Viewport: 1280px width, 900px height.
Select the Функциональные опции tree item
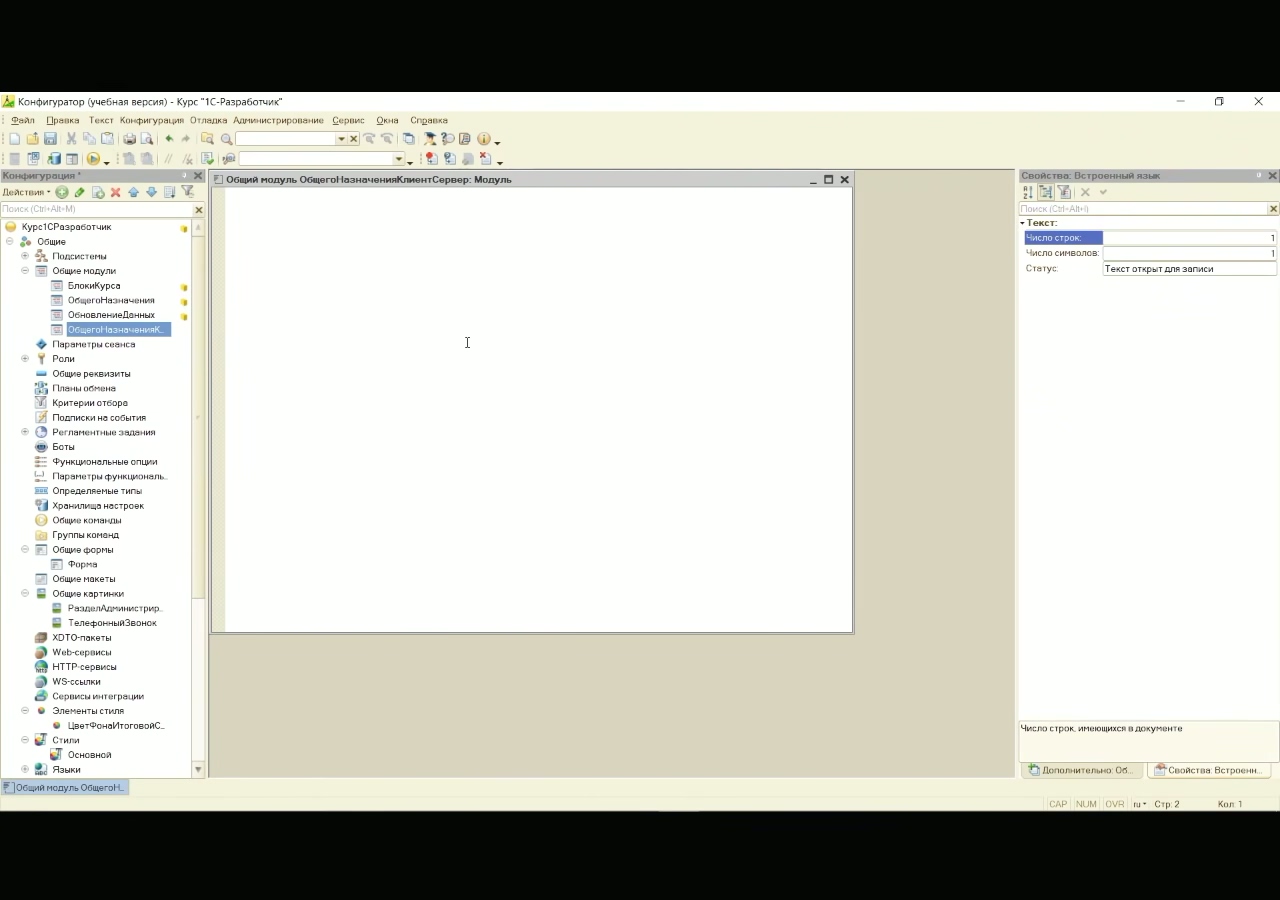click(x=105, y=462)
